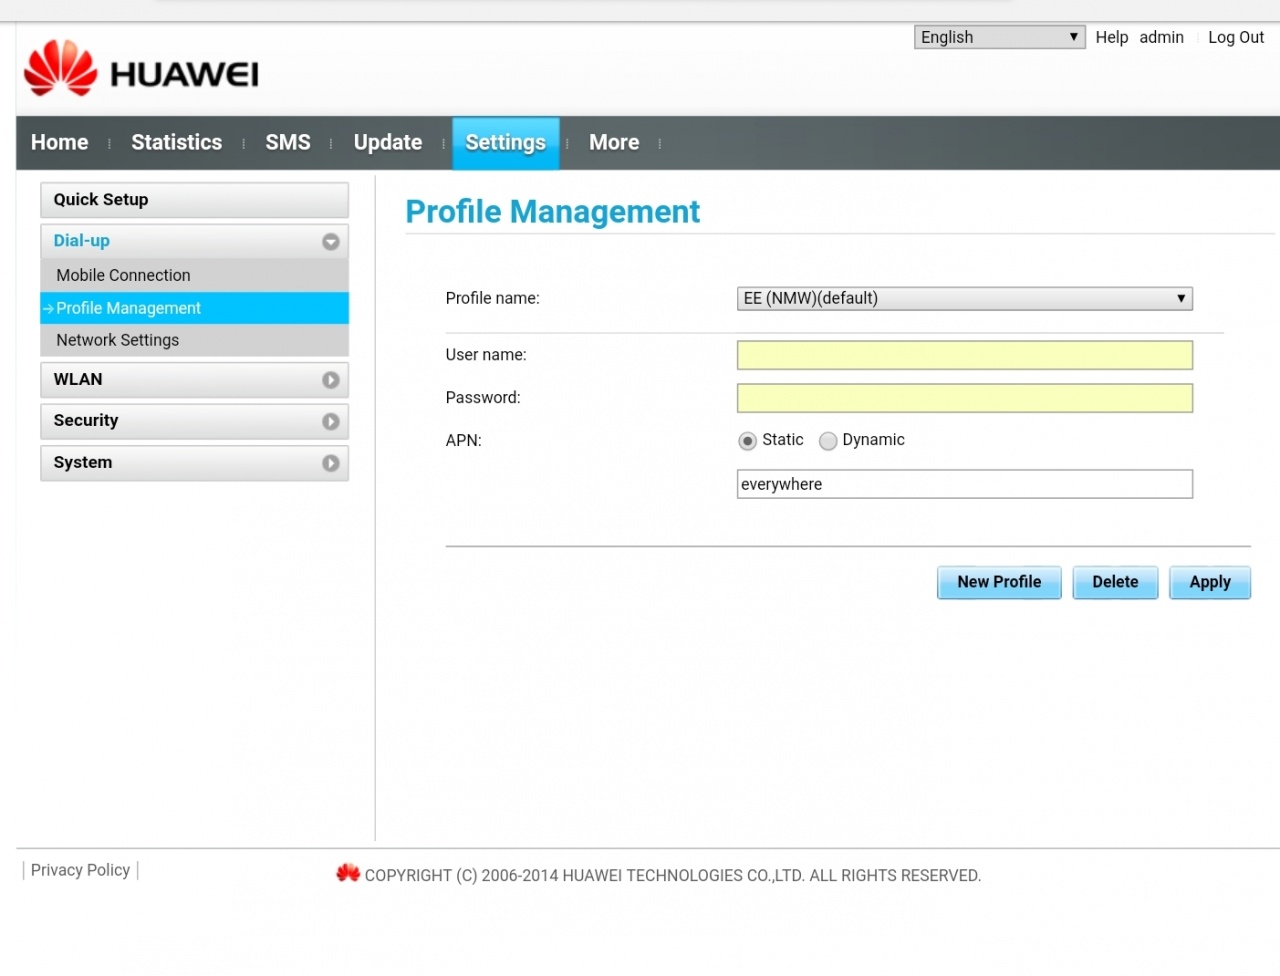Expand the Security section arrow
The image size is (1280, 976).
(x=331, y=422)
